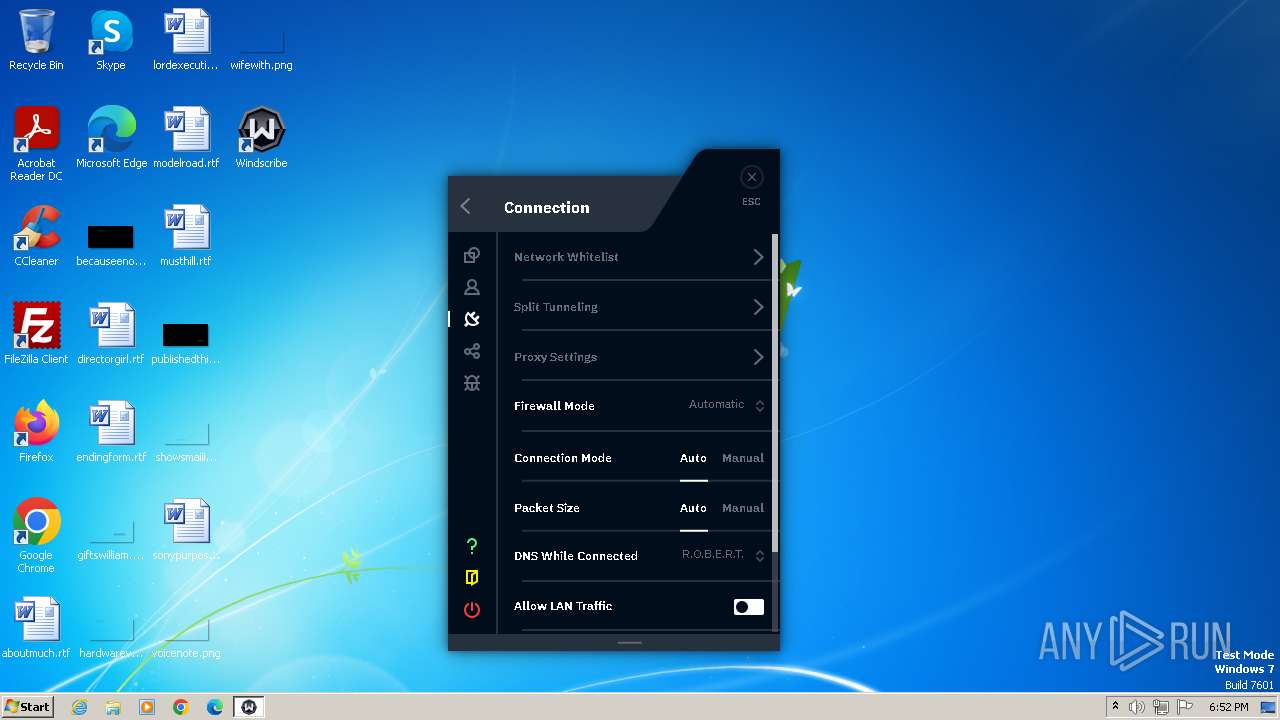Click volume speaker tray icon
The height and width of the screenshot is (720, 1280).
coord(1137,707)
